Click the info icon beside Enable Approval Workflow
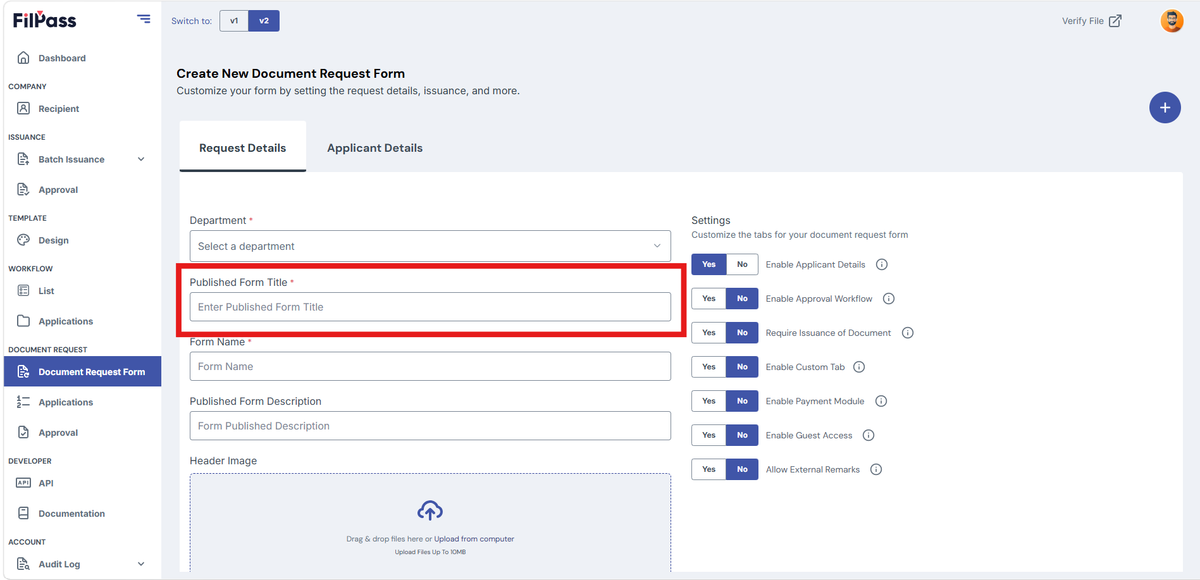The image size is (1200, 580). 889,299
